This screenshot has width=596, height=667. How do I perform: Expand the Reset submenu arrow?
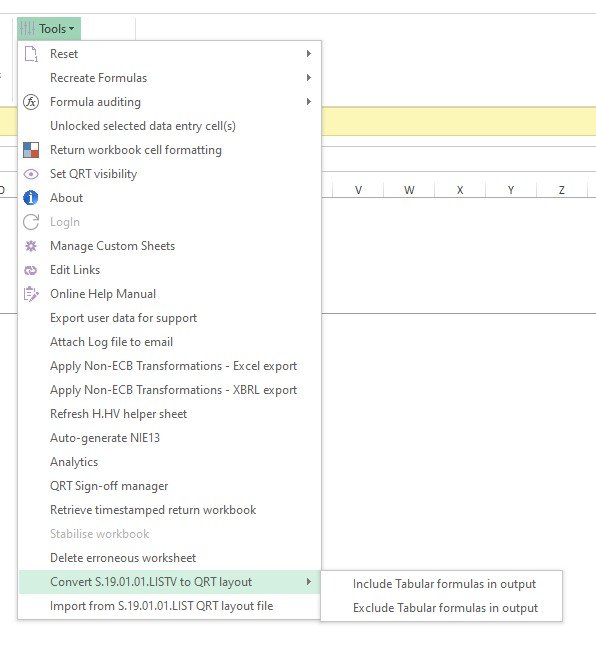[309, 54]
